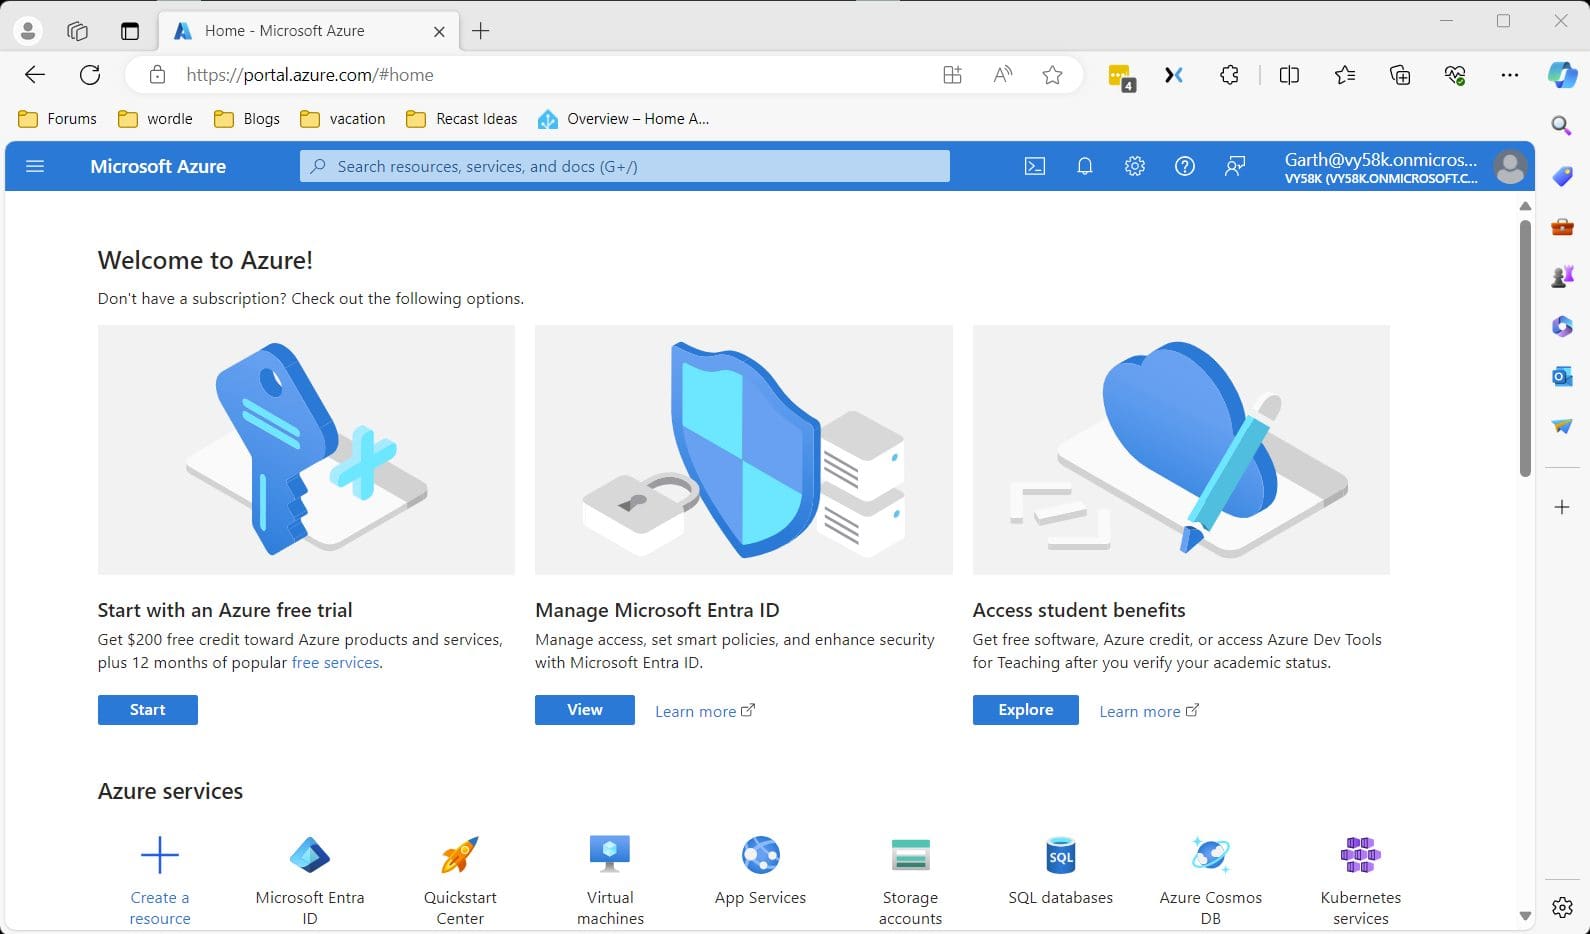Open the notifications bell
The image size is (1590, 934).
coord(1085,166)
